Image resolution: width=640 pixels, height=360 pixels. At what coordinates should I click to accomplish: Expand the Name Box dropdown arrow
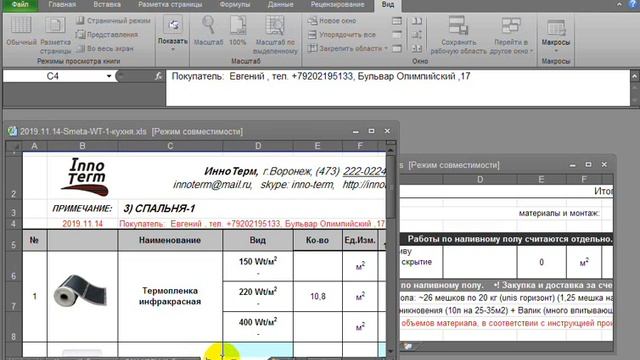109,76
